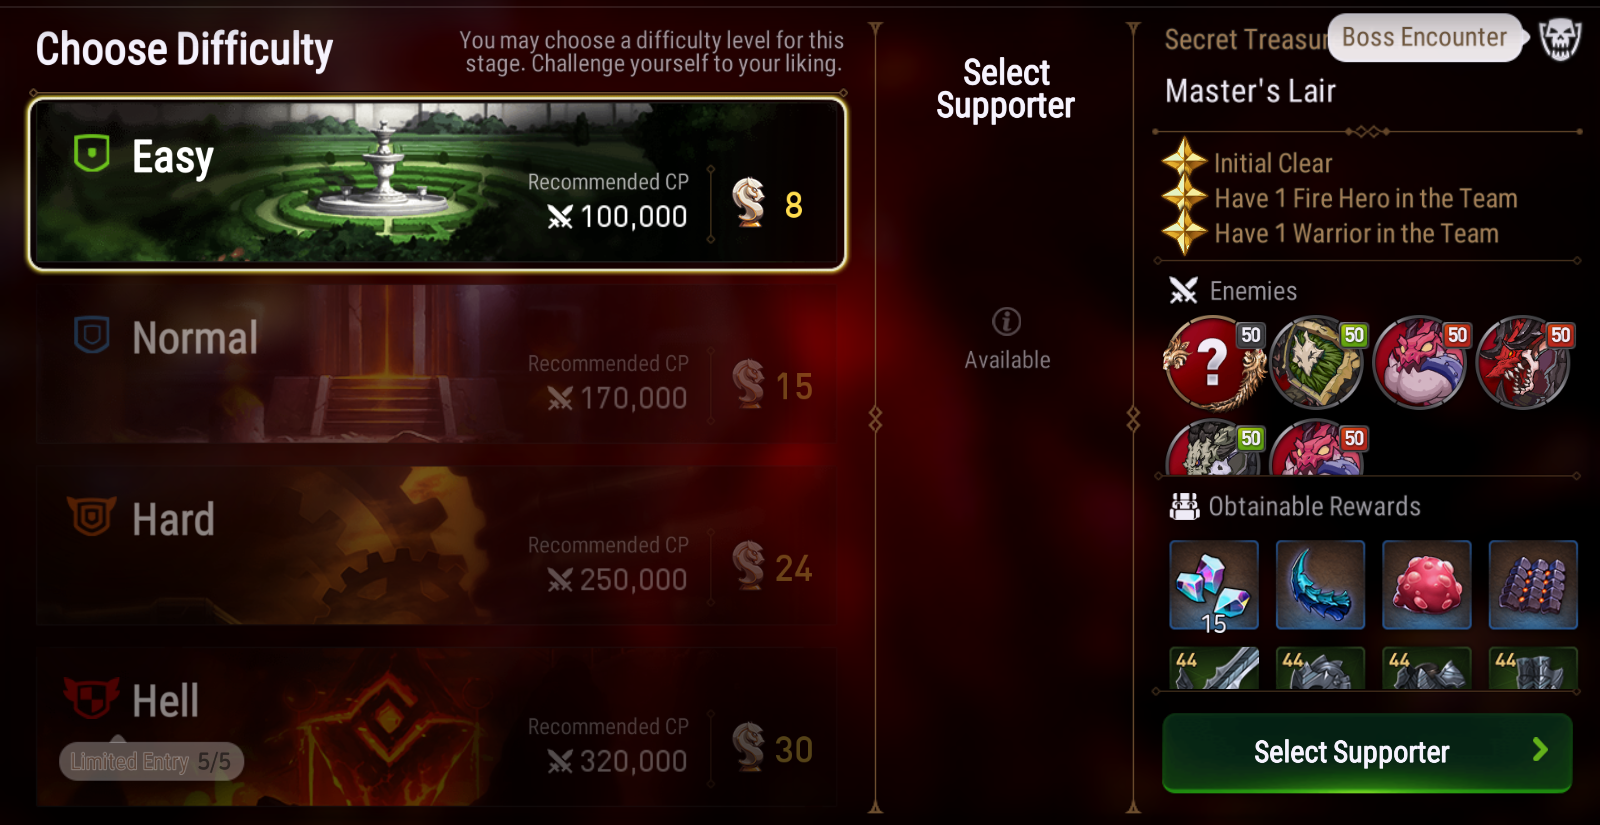Viewport: 1600px width, 825px height.
Task: Inspect the blue dragon claw reward
Action: coord(1320,585)
